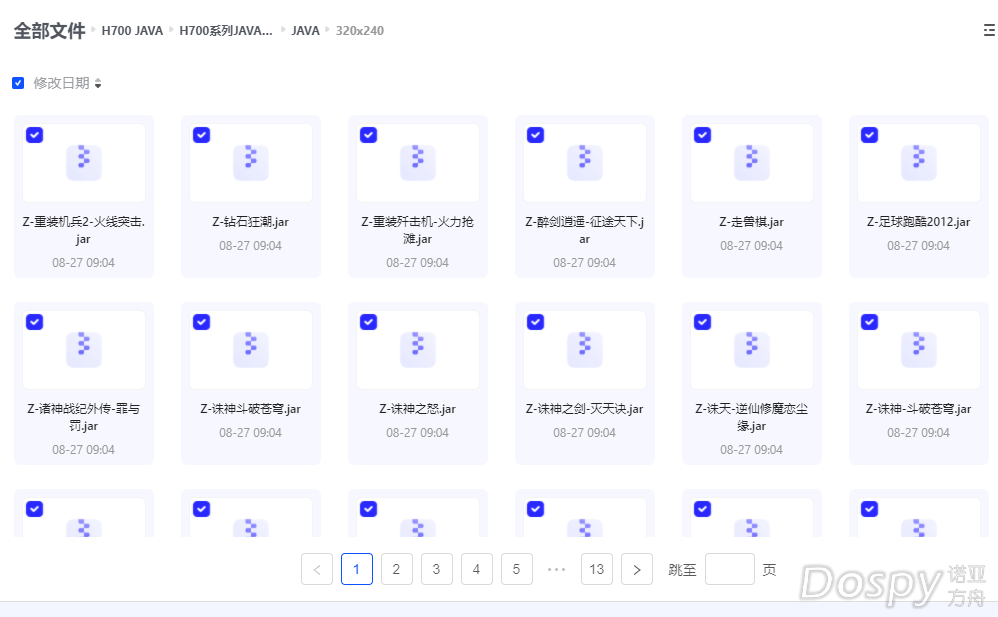This screenshot has width=998, height=617.
Task: Open the archive icon for Z-诛天-逆仙修魔恋尘缘.jar
Action: click(752, 350)
